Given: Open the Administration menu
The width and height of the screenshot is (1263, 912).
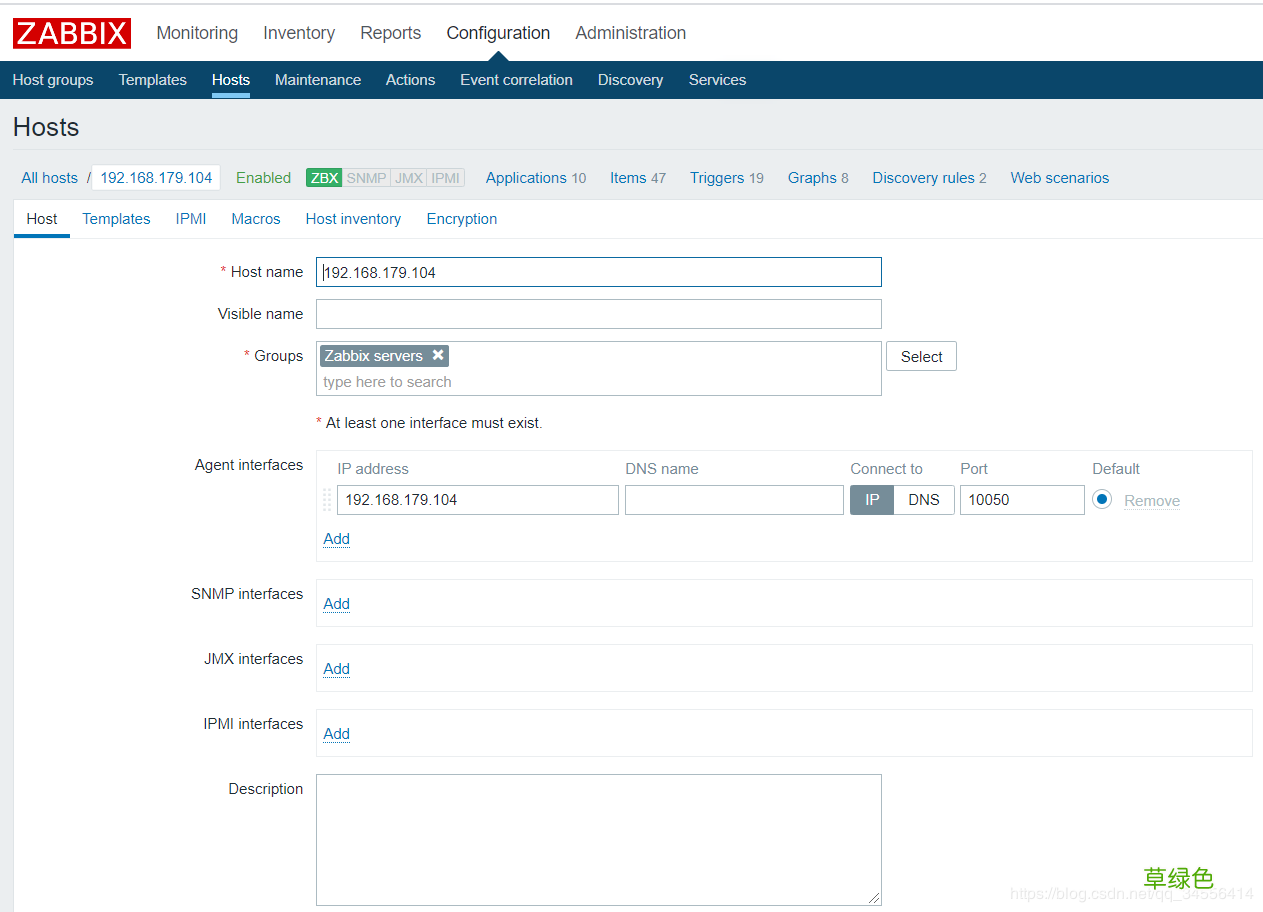Looking at the screenshot, I should coord(631,33).
